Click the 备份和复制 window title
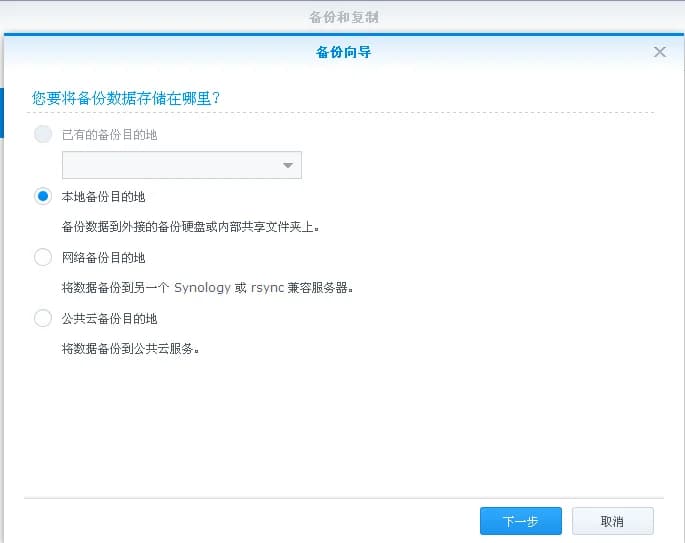 click(343, 17)
